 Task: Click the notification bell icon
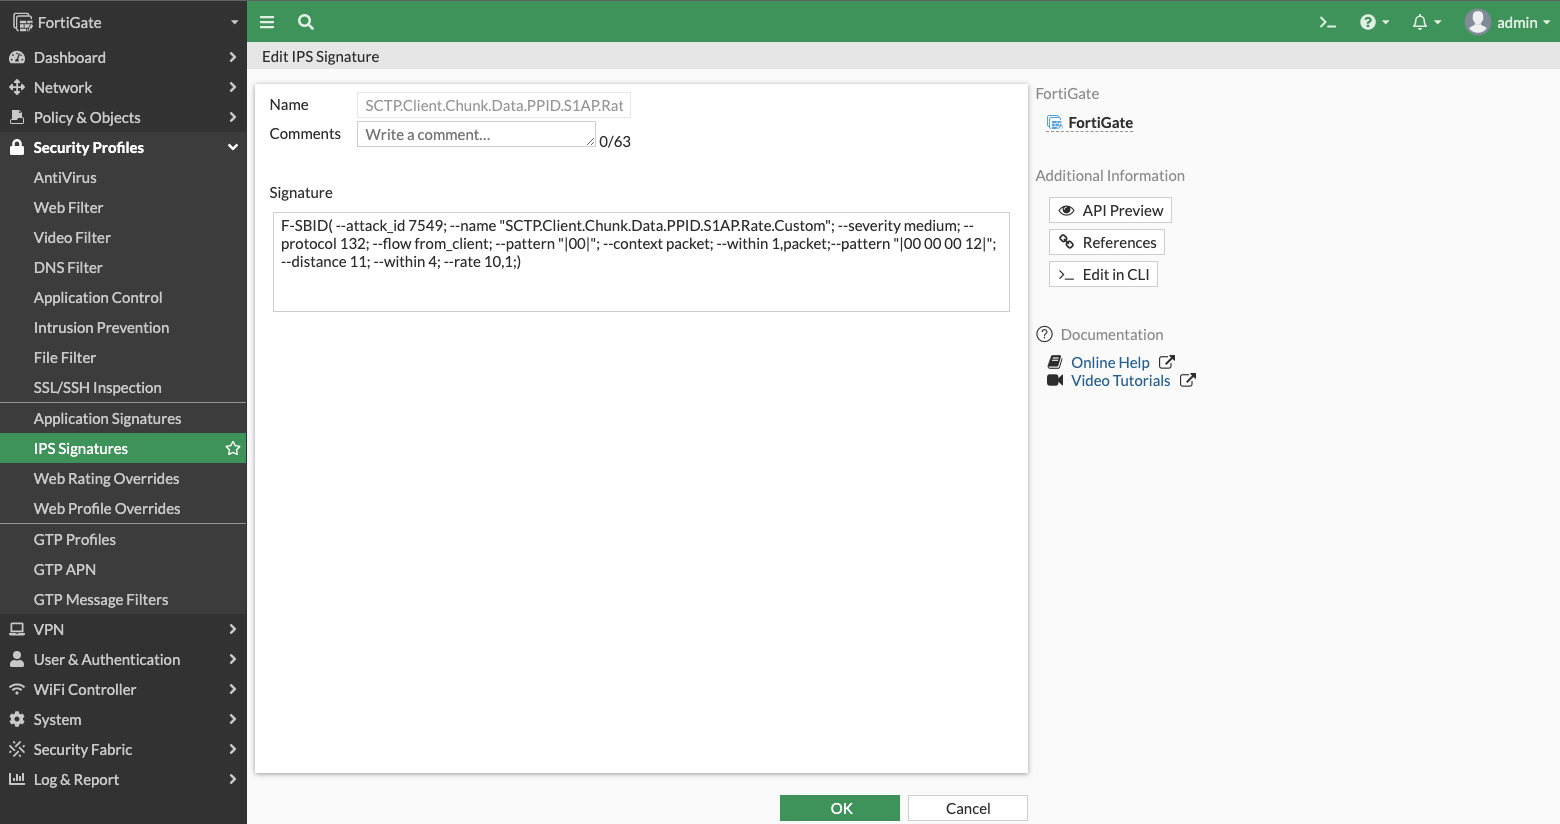[1421, 21]
